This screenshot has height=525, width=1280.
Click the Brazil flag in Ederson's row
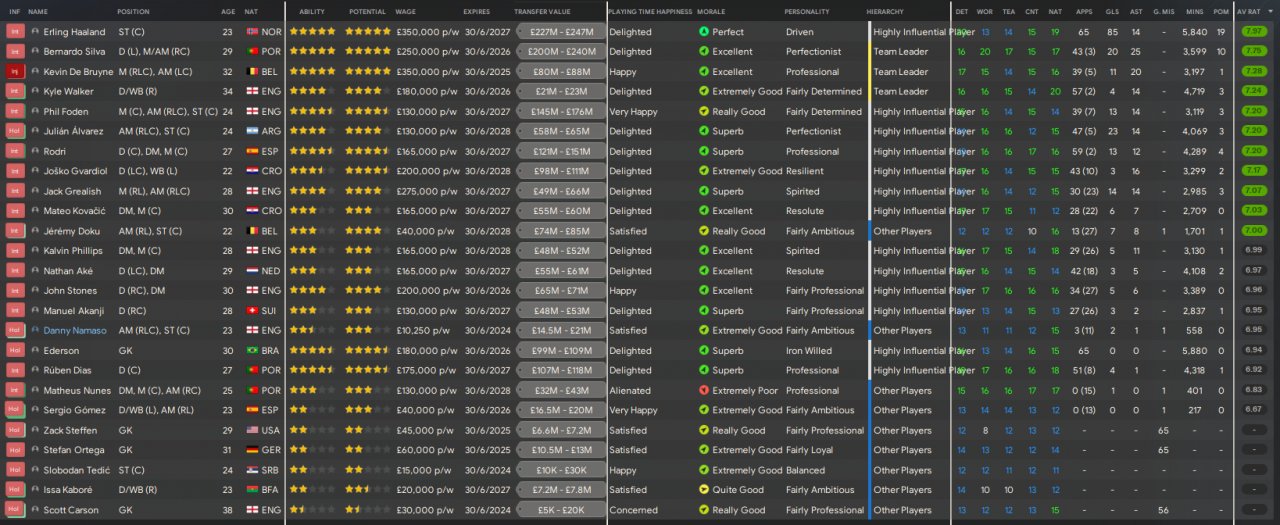[x=251, y=350]
